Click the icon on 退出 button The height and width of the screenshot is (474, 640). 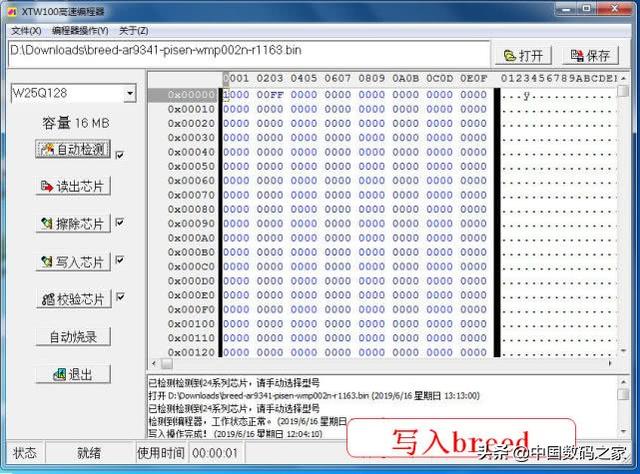coord(60,374)
